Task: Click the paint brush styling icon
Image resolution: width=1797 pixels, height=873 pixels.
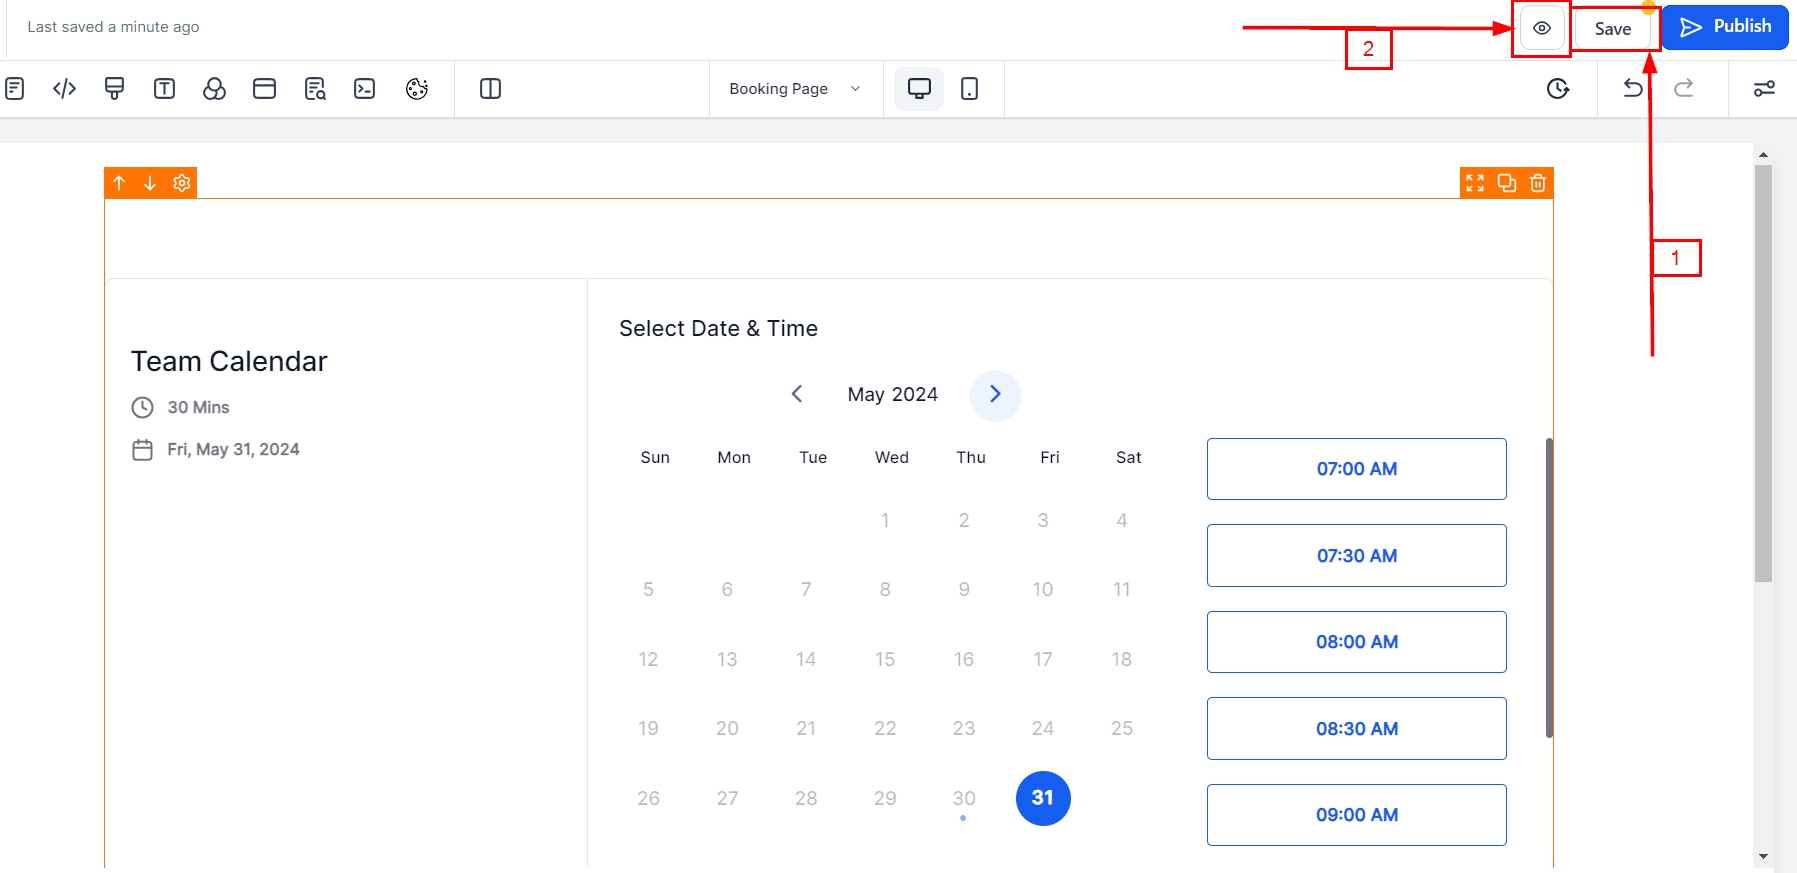Action: (x=114, y=89)
